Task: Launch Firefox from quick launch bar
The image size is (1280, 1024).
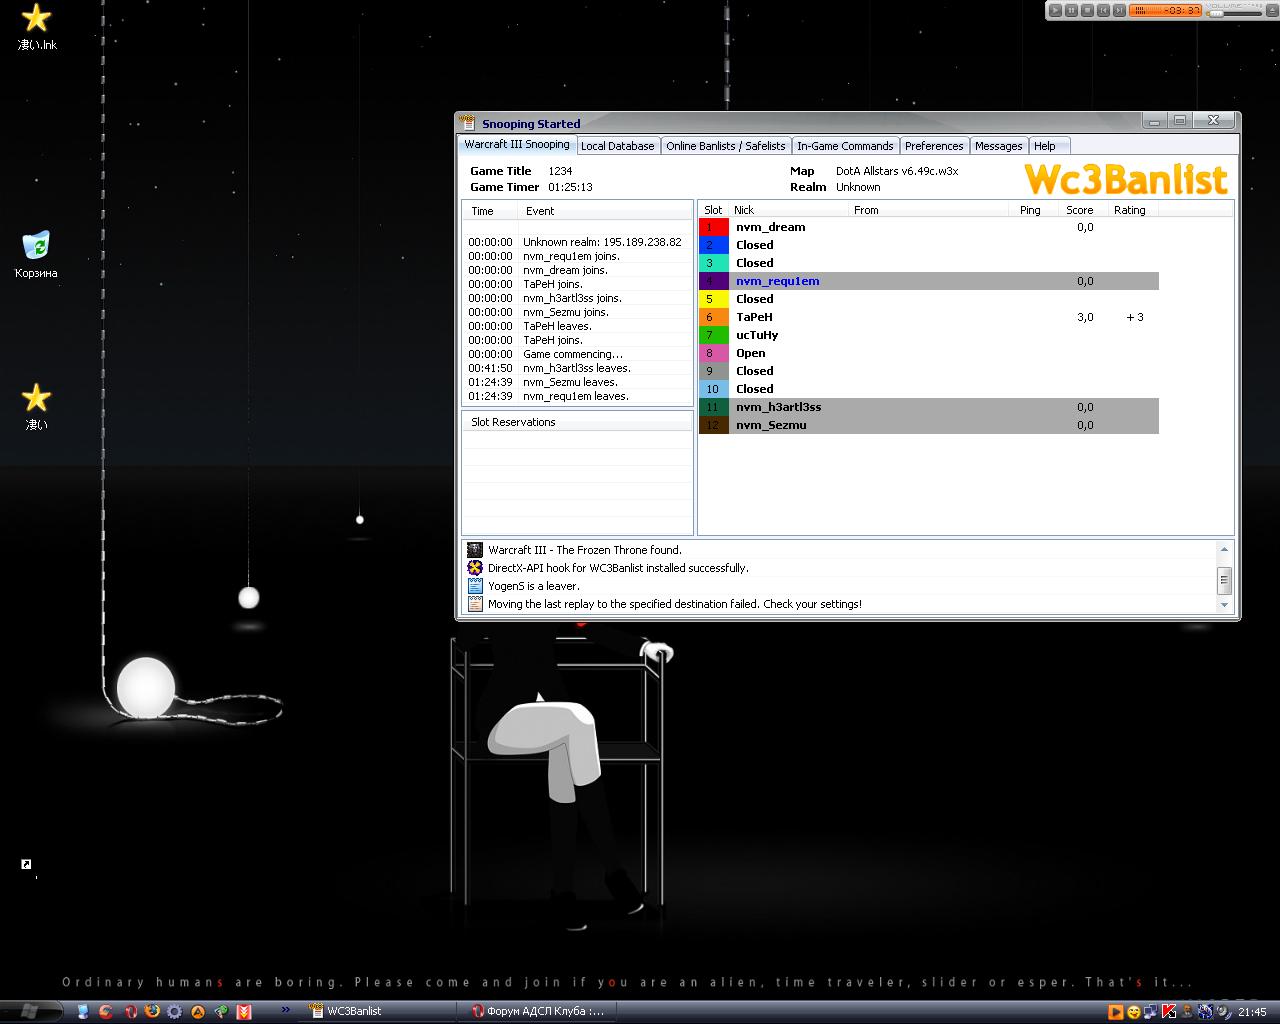Action: coord(152,1011)
